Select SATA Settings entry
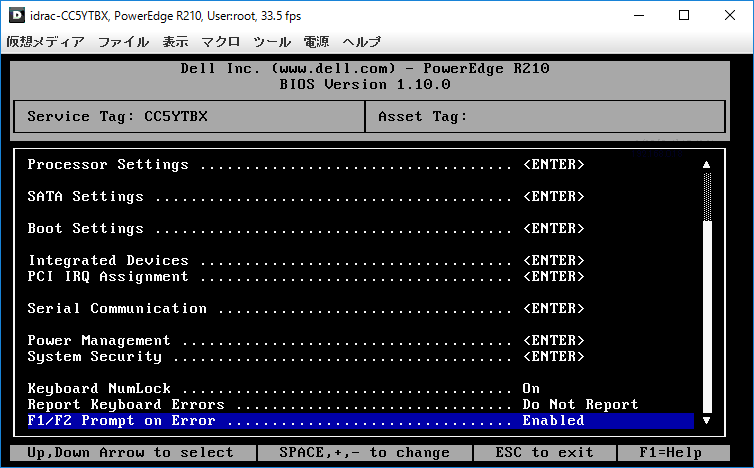Image resolution: width=754 pixels, height=468 pixels. tap(305, 196)
